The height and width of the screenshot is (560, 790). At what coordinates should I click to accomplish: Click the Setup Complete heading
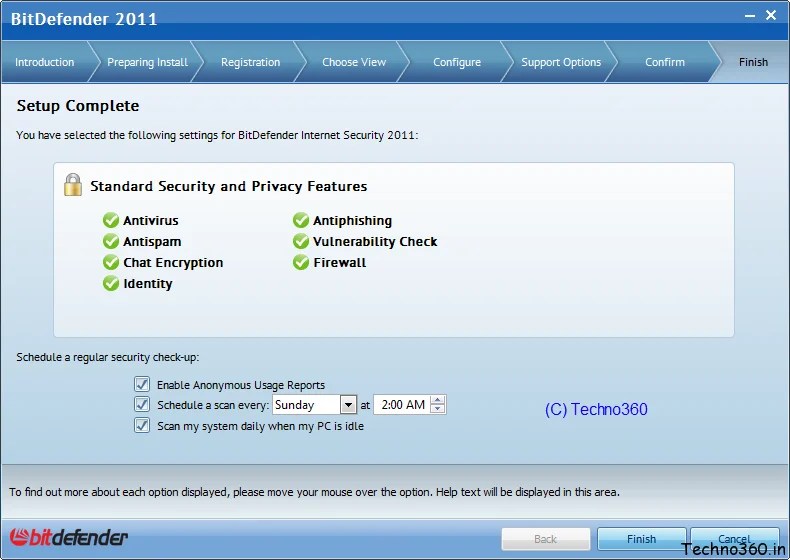tap(78, 106)
